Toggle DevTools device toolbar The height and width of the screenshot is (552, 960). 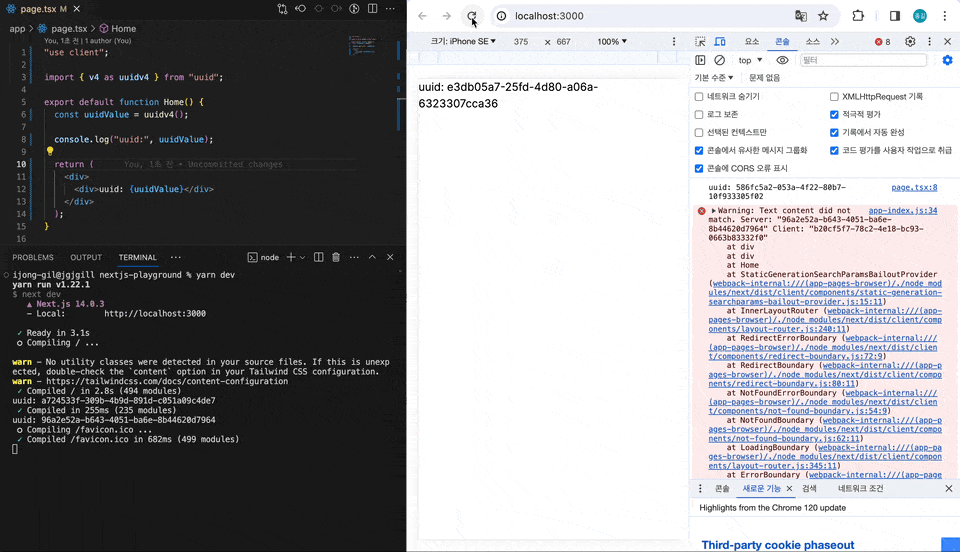(x=720, y=42)
